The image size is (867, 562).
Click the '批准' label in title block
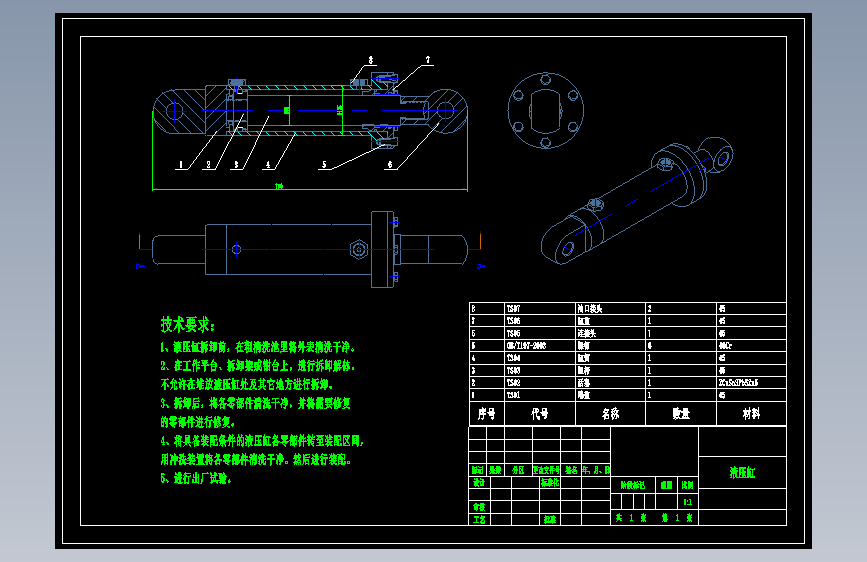point(550,519)
